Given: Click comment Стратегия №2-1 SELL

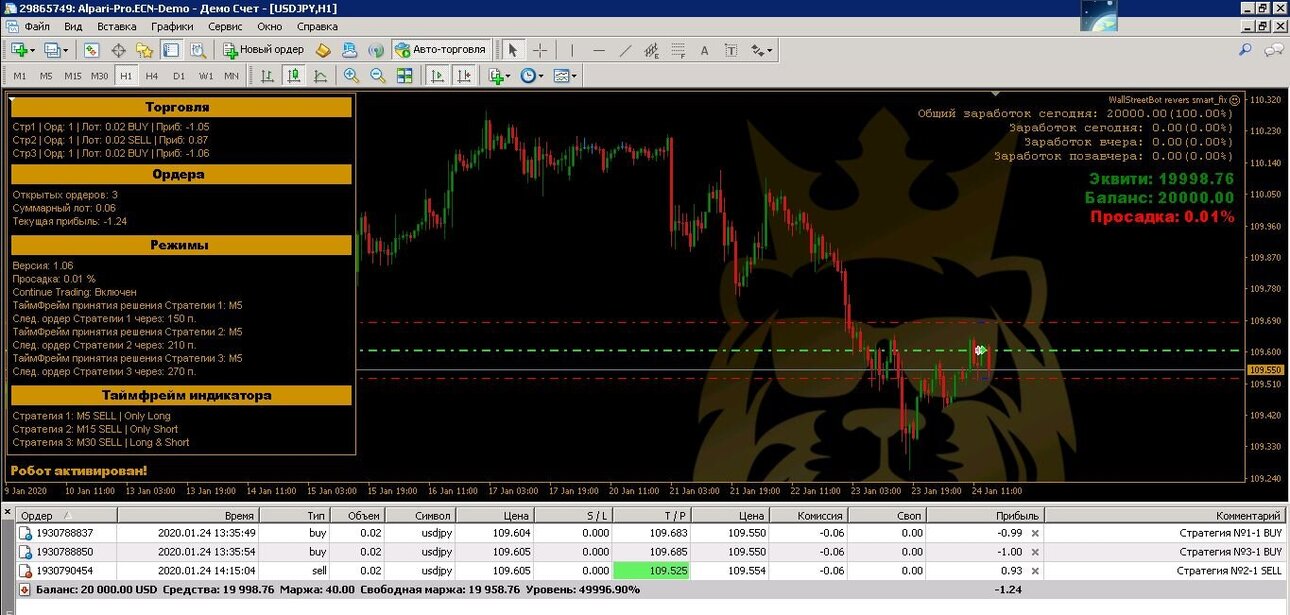Looking at the screenshot, I should (1230, 570).
